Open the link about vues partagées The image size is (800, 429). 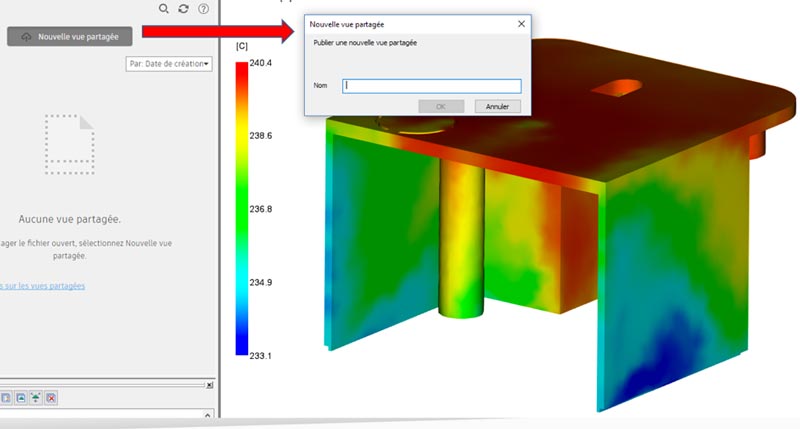pos(43,286)
